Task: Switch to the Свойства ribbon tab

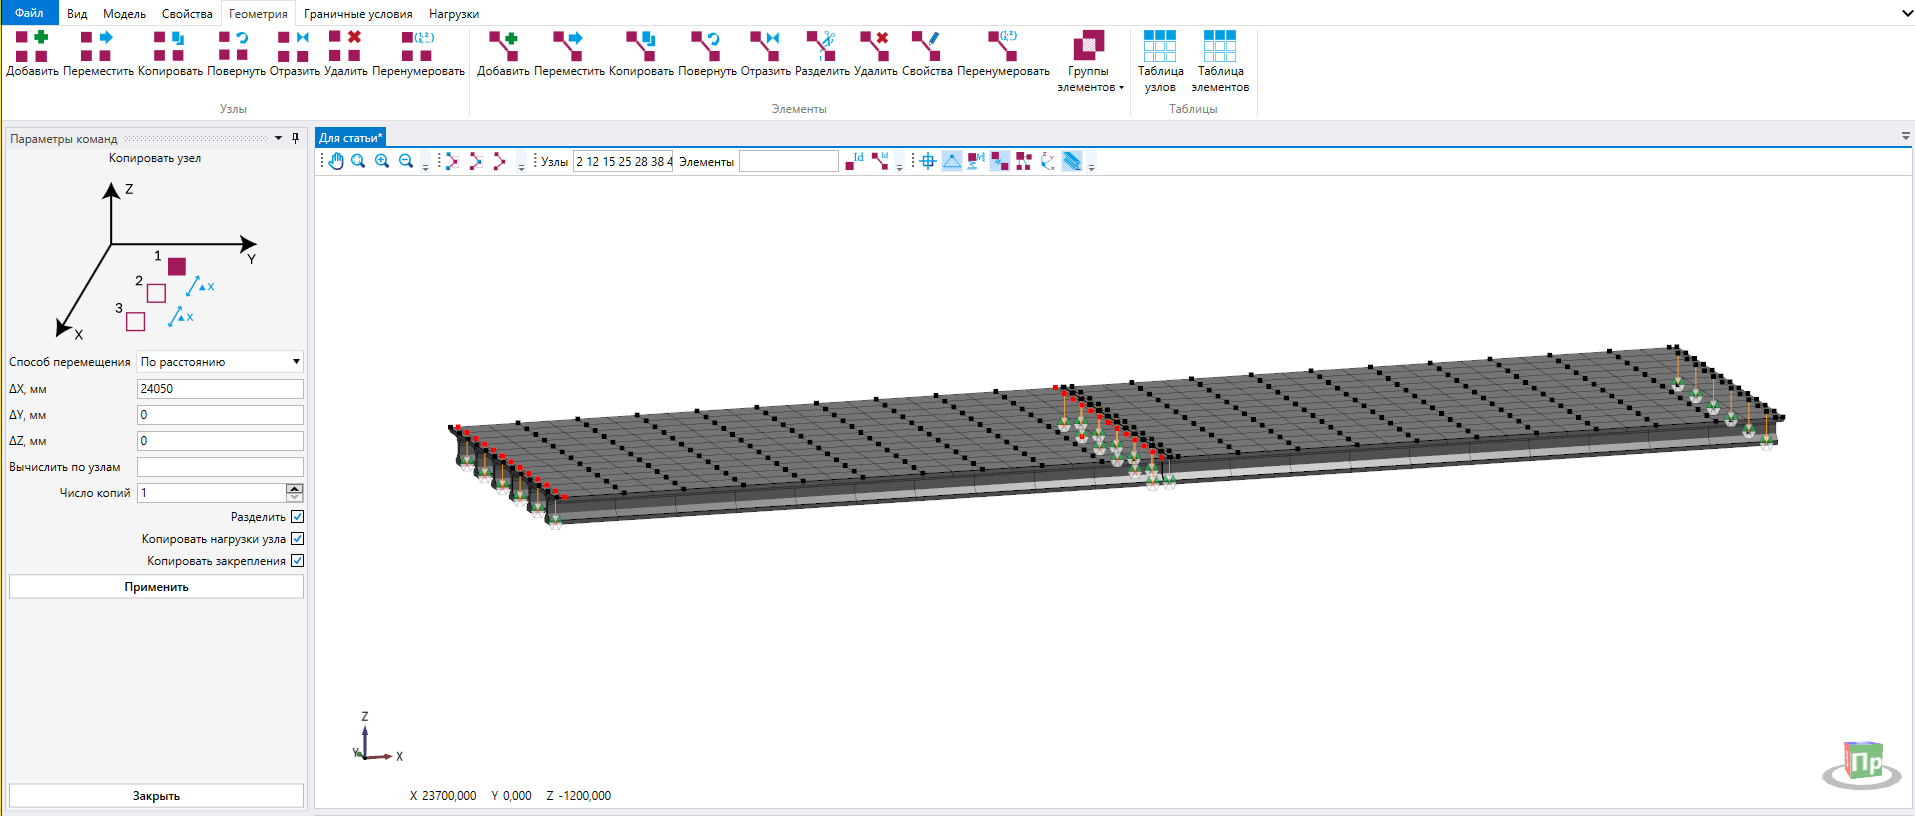Action: [x=187, y=14]
